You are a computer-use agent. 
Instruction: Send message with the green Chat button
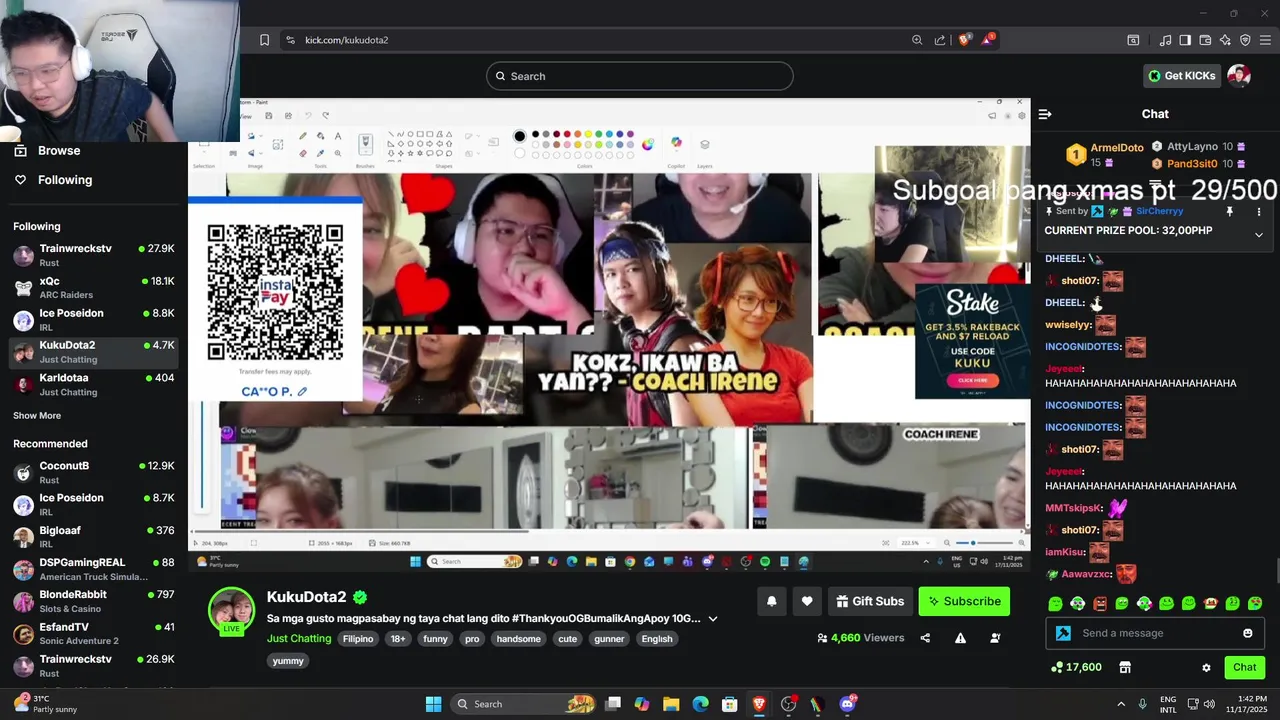coord(1245,667)
